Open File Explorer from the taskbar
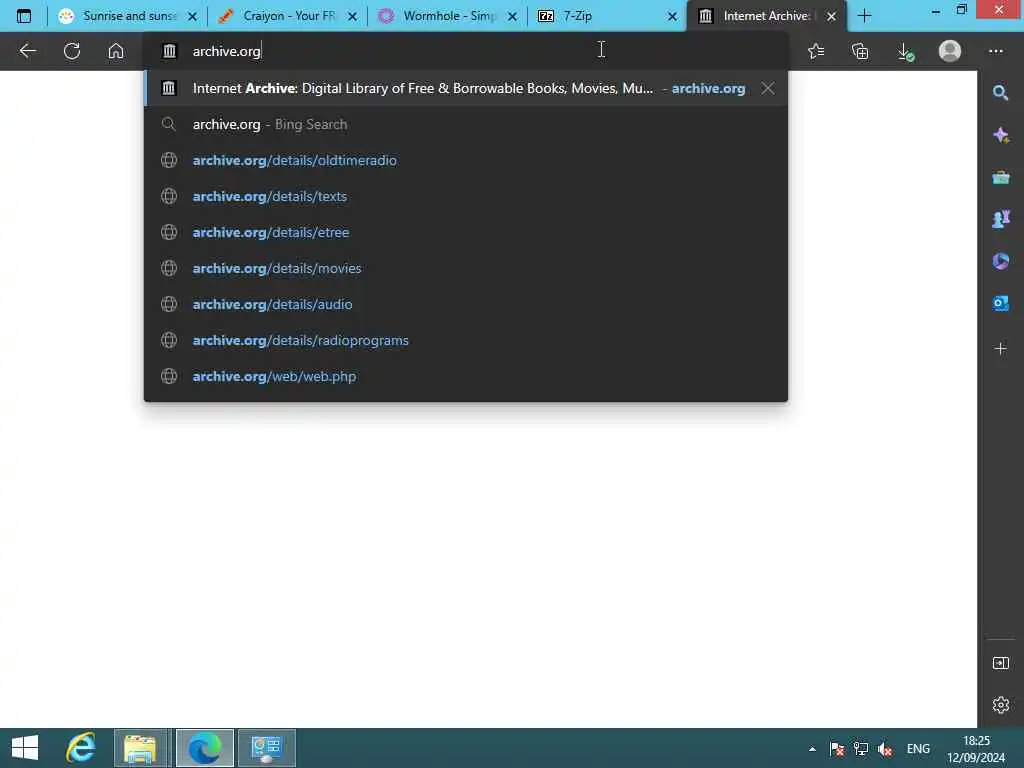 [x=140, y=748]
